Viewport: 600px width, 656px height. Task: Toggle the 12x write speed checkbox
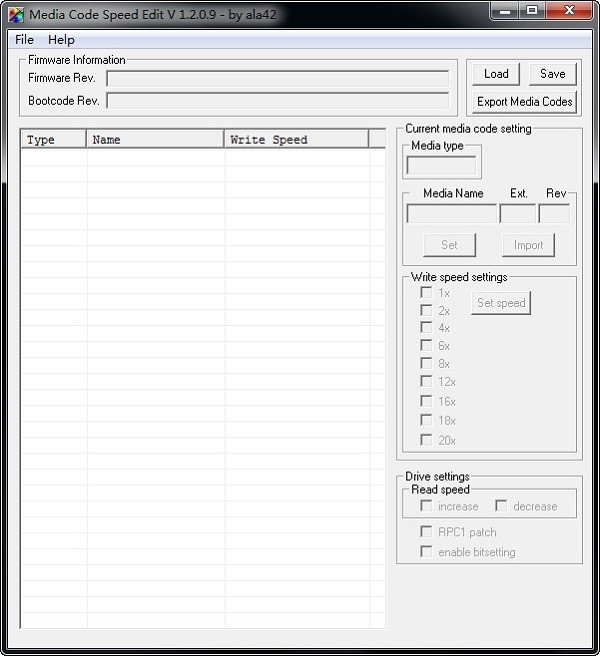tap(426, 381)
